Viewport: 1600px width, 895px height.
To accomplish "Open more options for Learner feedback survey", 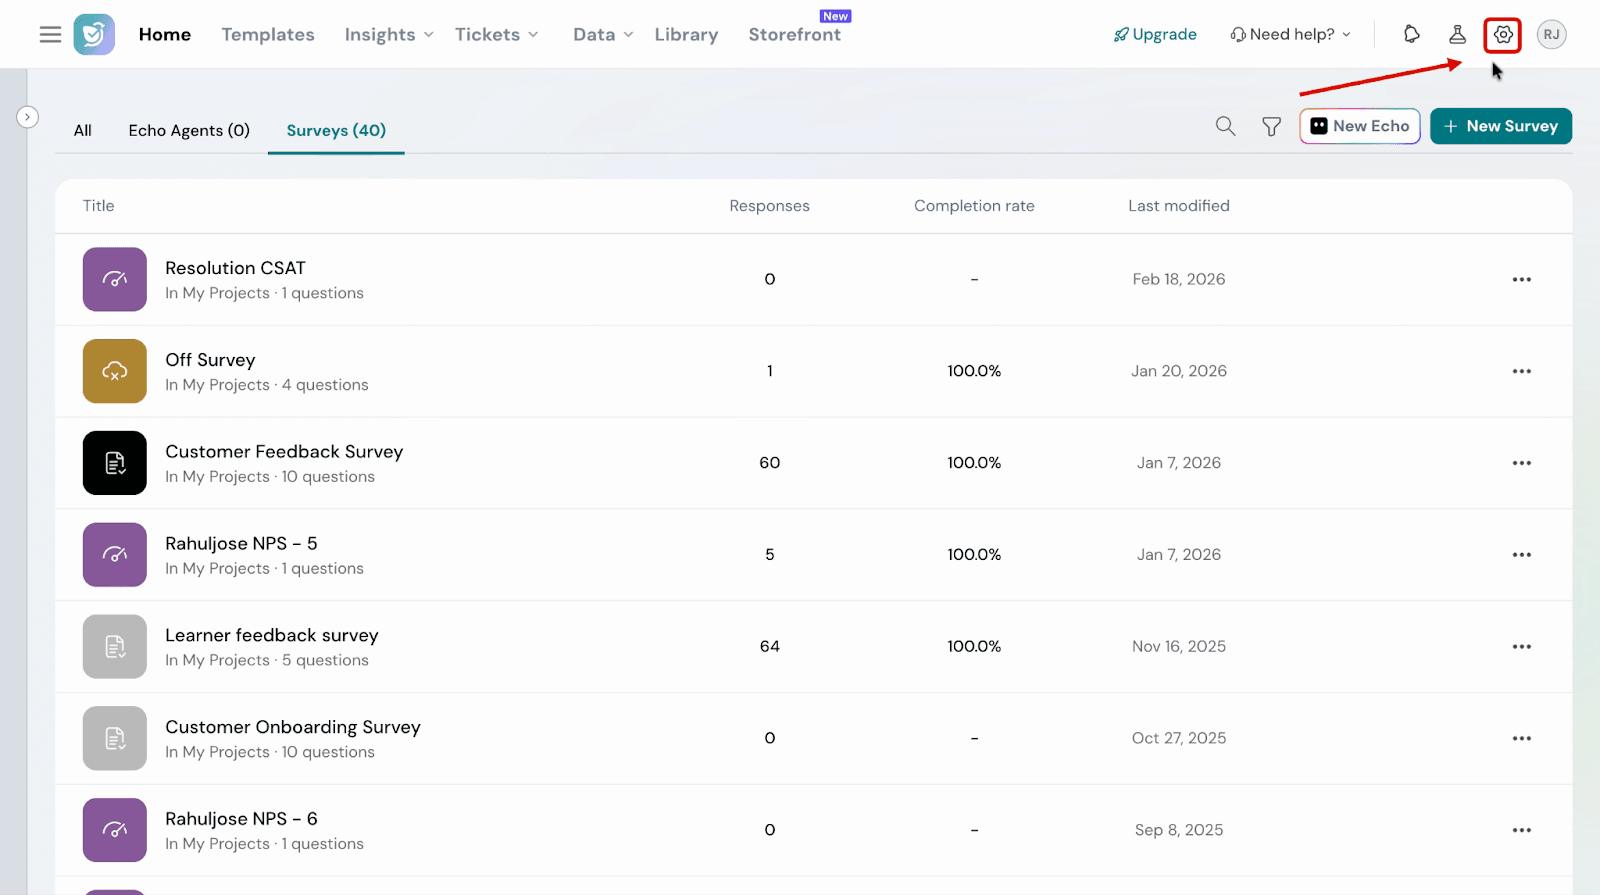I will (x=1522, y=647).
